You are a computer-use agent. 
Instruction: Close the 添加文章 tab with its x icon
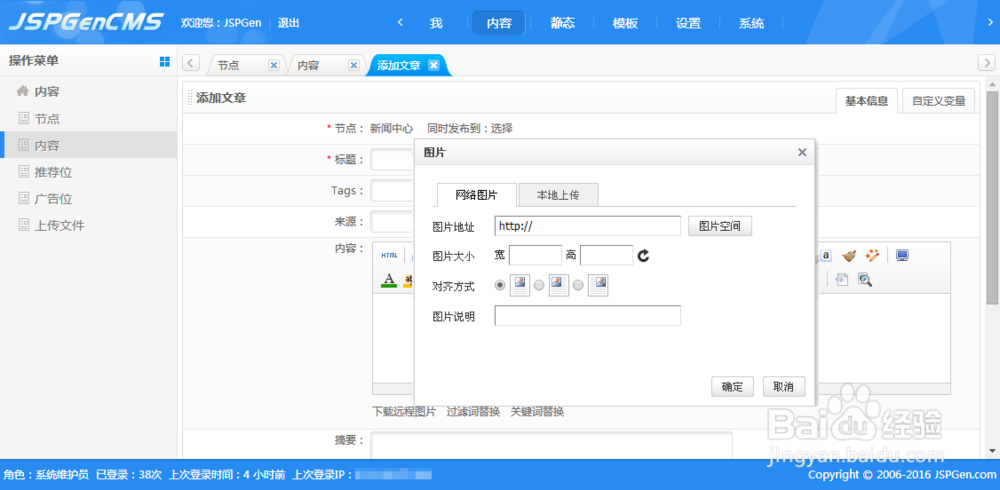(433, 65)
